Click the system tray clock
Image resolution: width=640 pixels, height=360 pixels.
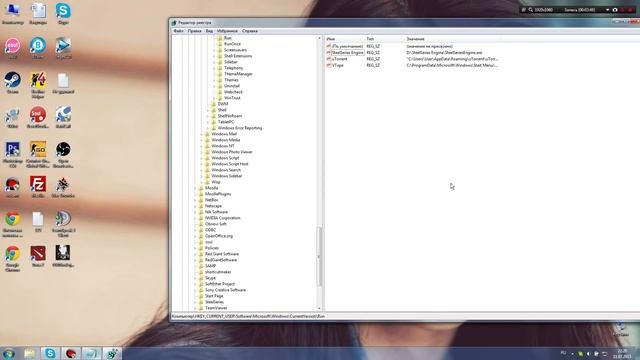[622, 353]
